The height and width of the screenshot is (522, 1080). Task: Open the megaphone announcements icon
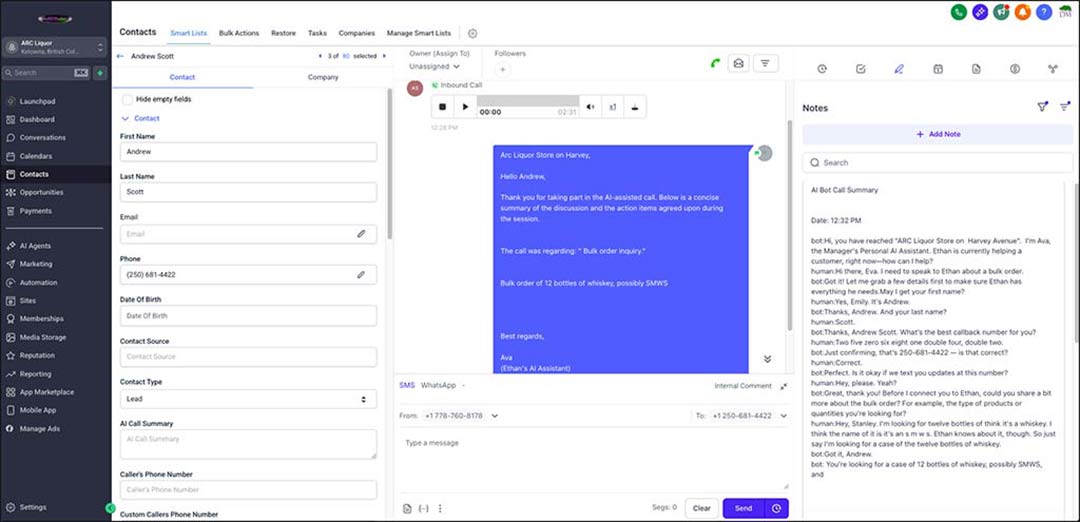[x=1001, y=12]
